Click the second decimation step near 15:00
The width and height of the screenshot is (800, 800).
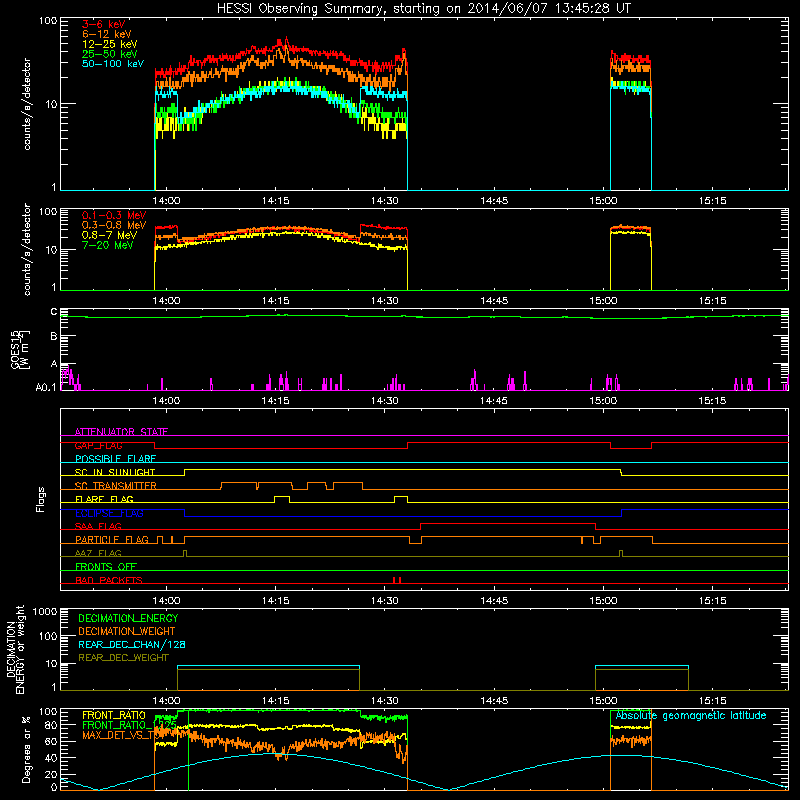click(642, 666)
